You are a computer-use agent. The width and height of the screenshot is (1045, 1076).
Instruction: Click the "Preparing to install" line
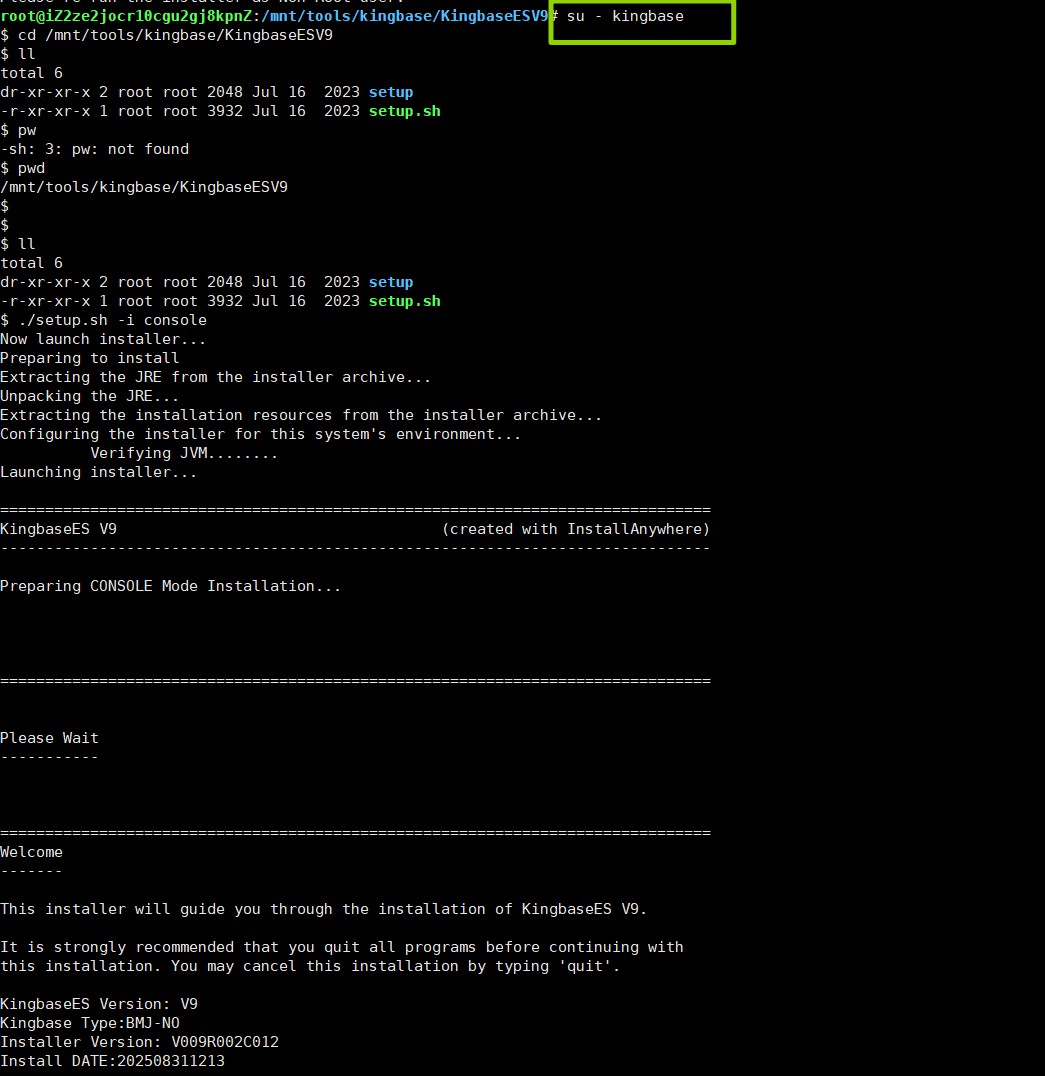tap(90, 358)
